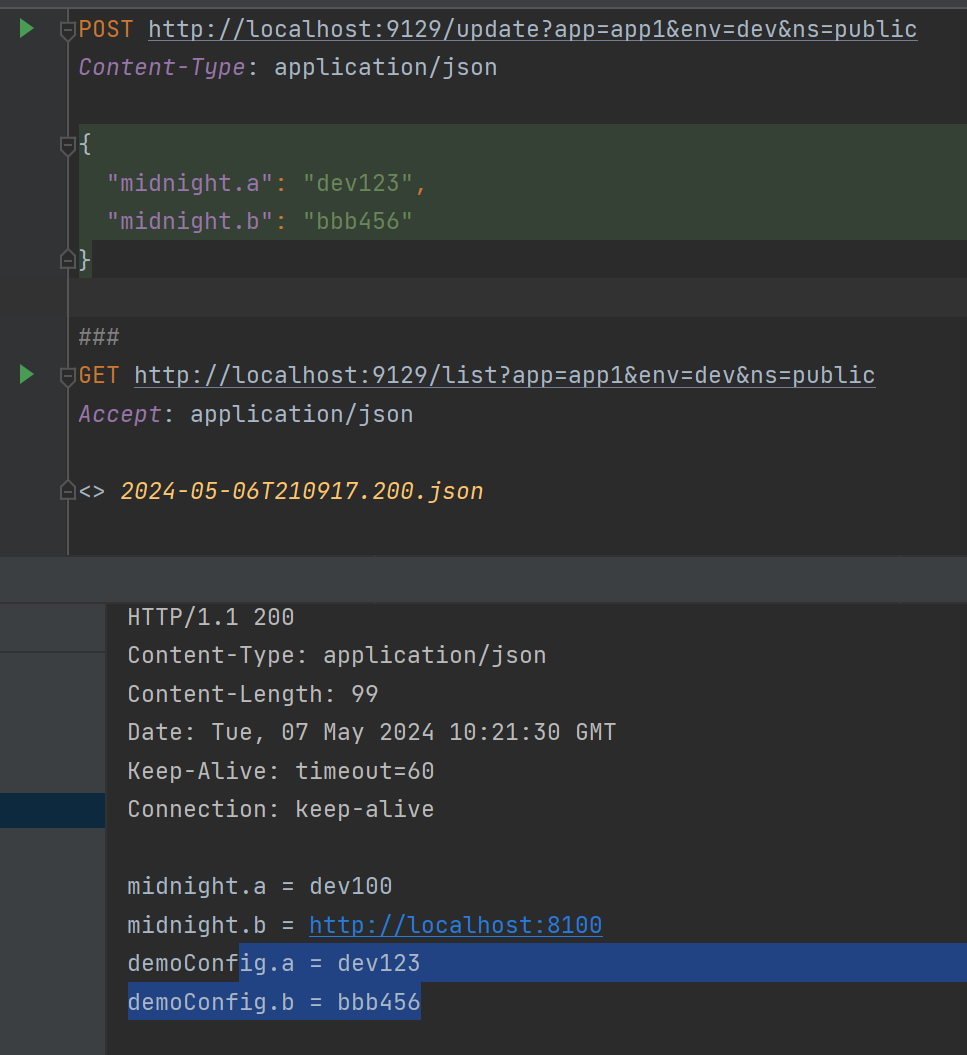Collapse fold at JSON closing brace

coord(67,259)
